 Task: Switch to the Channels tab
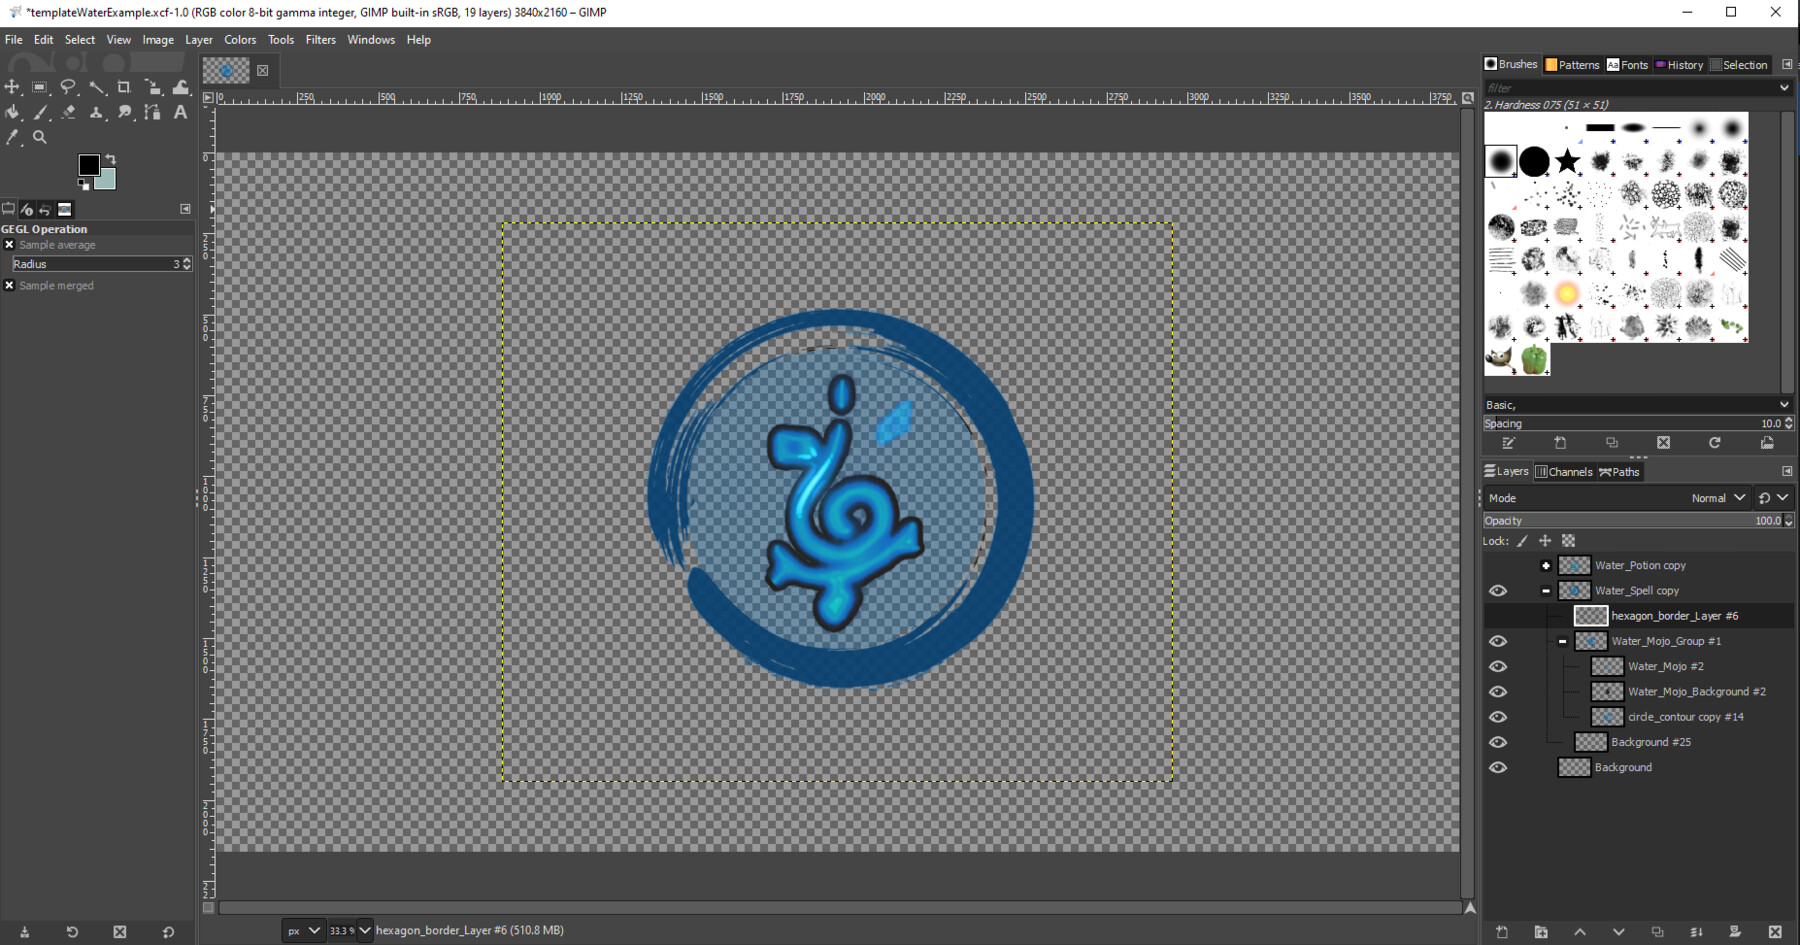click(x=1565, y=471)
